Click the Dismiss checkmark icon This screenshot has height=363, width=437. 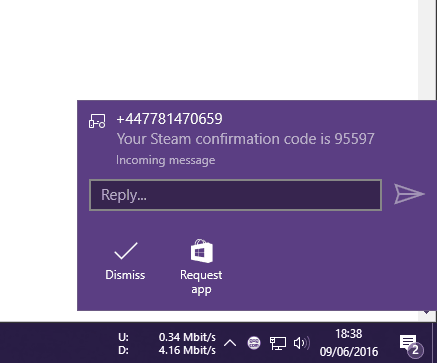click(126, 251)
